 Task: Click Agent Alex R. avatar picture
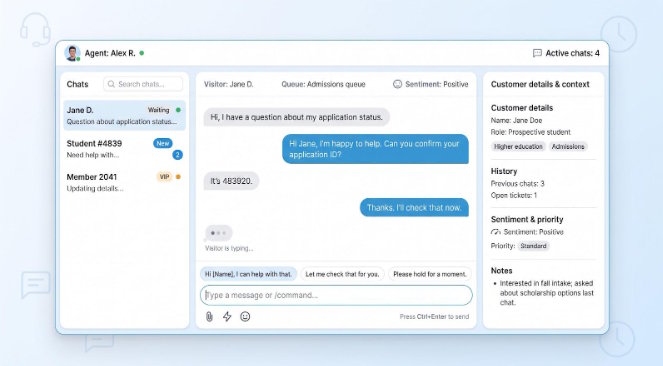point(72,53)
